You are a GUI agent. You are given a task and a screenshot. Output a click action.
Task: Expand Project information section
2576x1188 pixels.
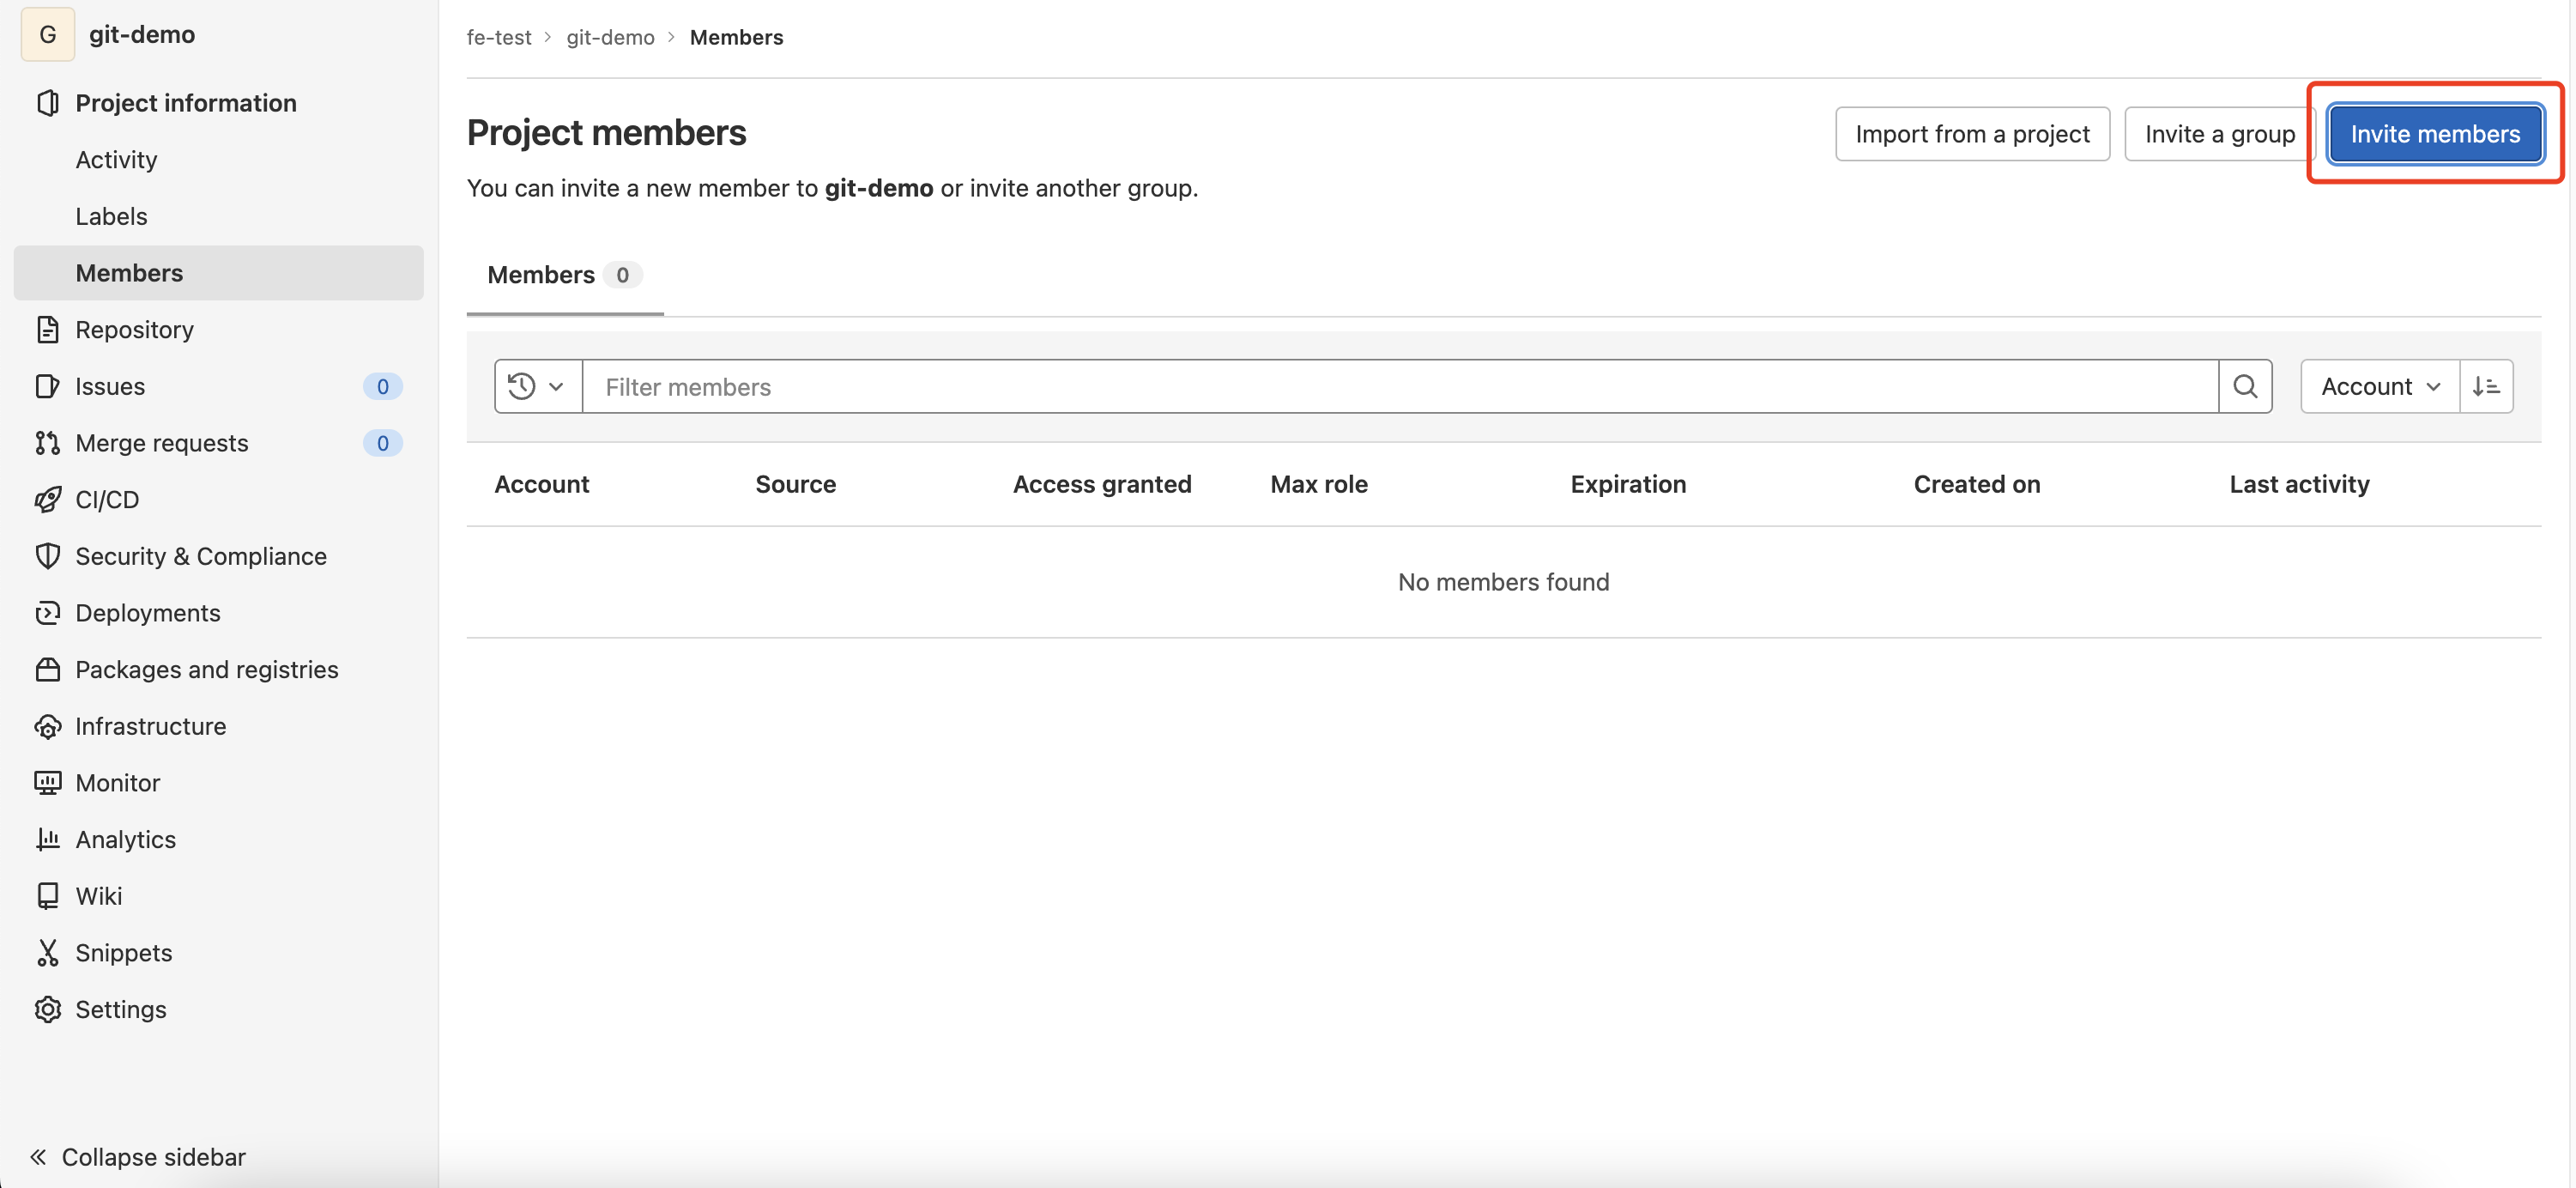pos(185,103)
